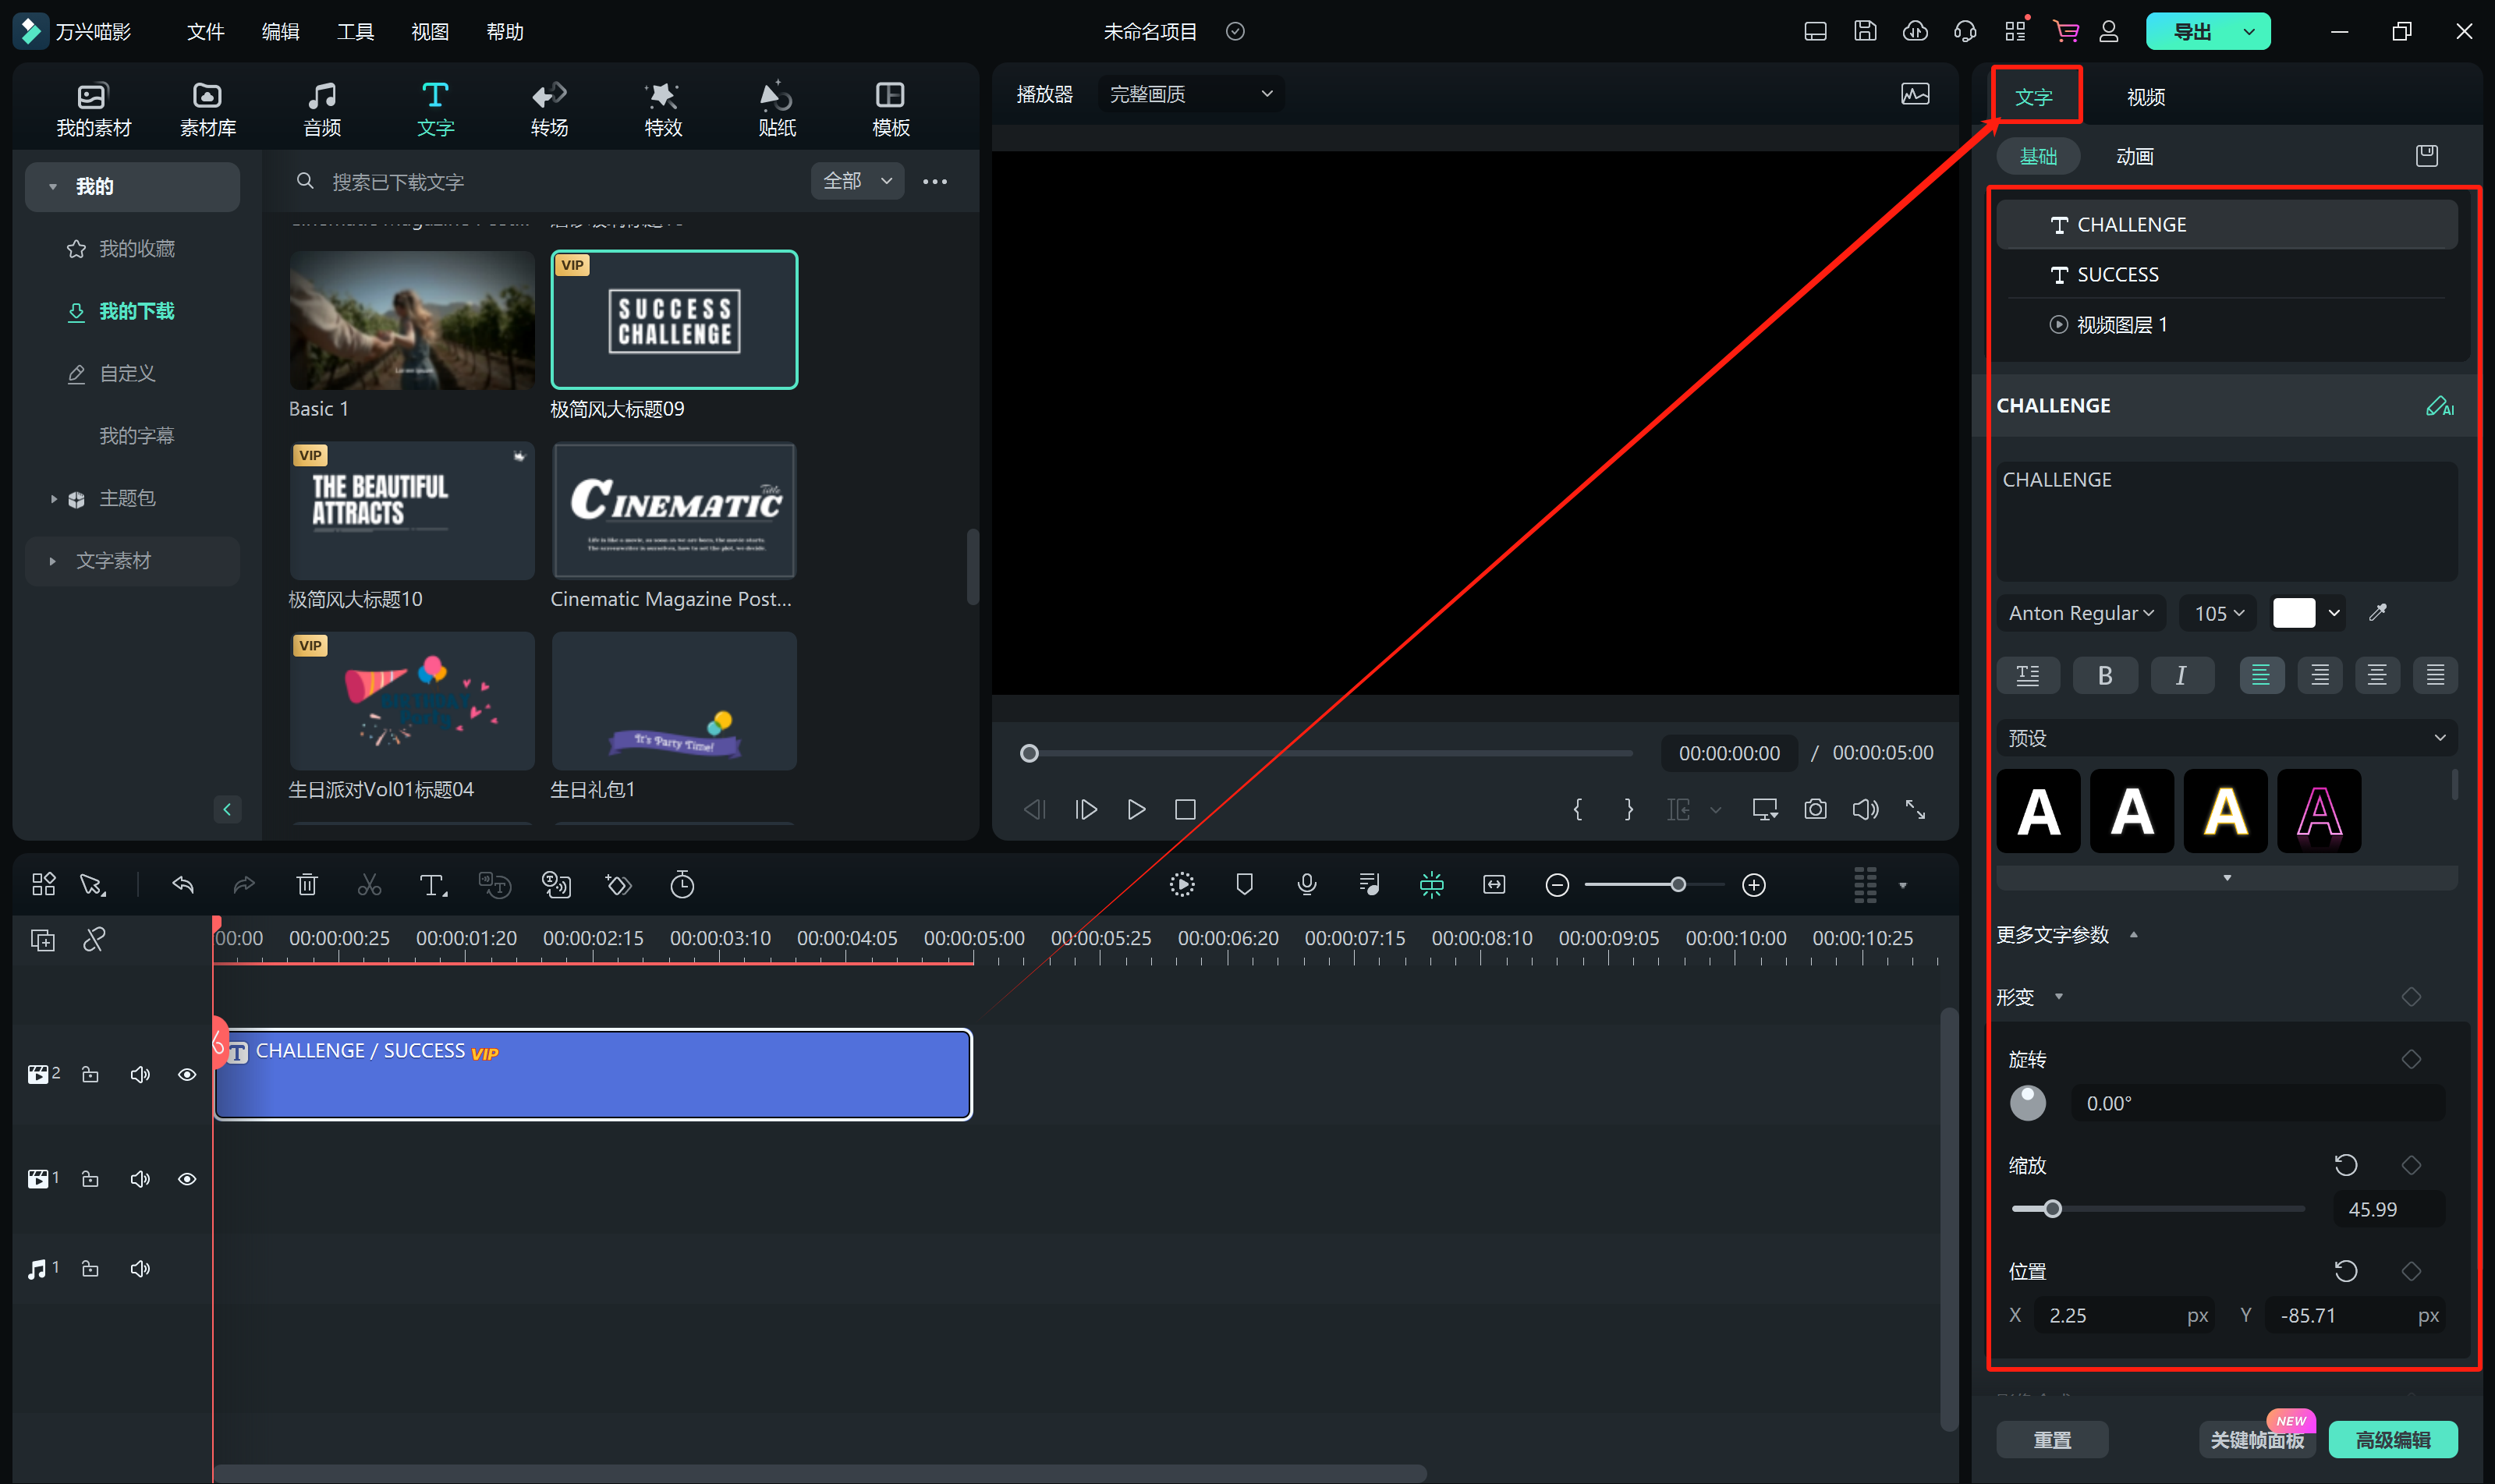
Task: Hide video track 2 with eye icon
Action: point(187,1075)
